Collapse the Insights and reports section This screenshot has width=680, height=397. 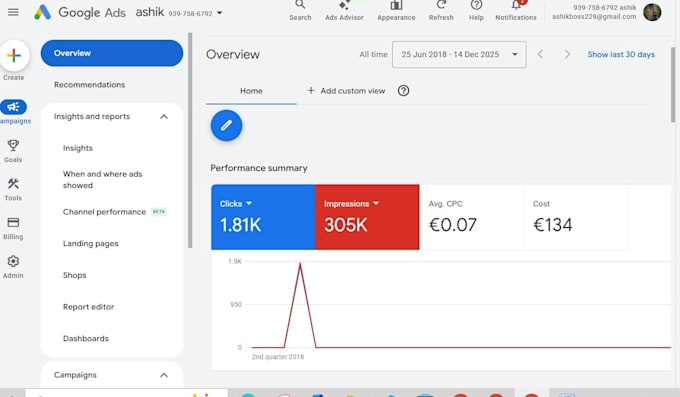(x=164, y=117)
